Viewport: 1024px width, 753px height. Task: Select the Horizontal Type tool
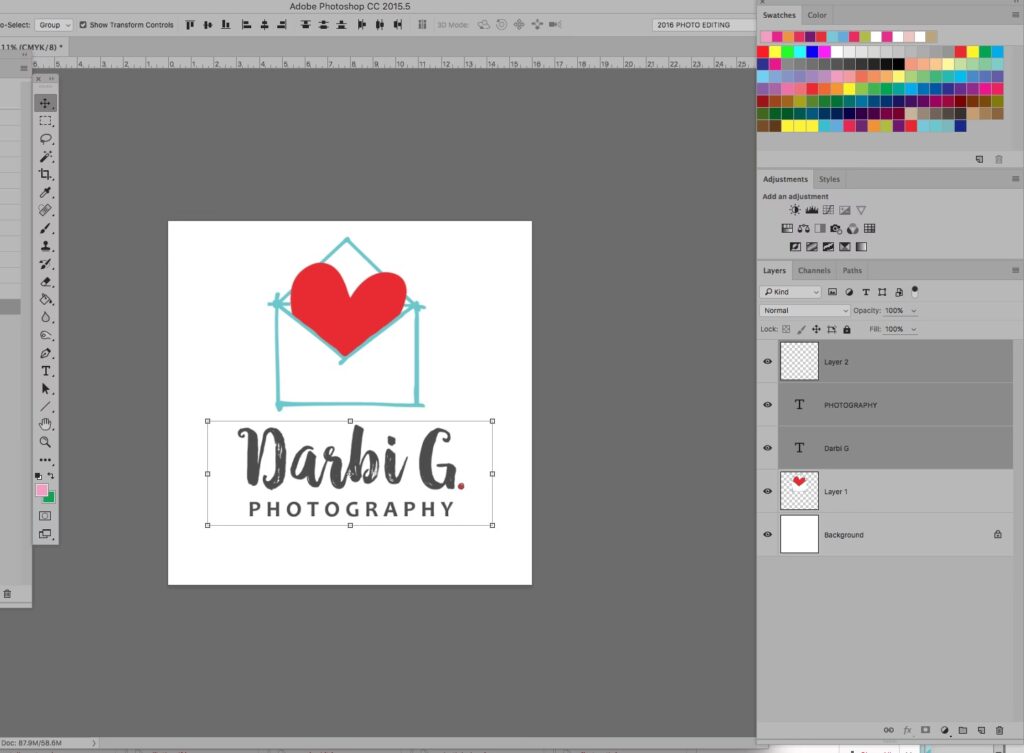tap(46, 371)
